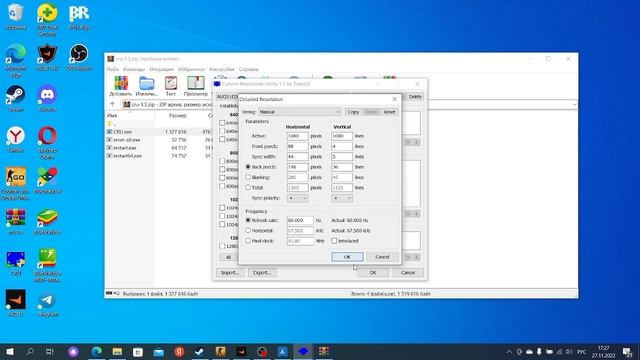Open the Discord desktop icon

(x=47, y=98)
